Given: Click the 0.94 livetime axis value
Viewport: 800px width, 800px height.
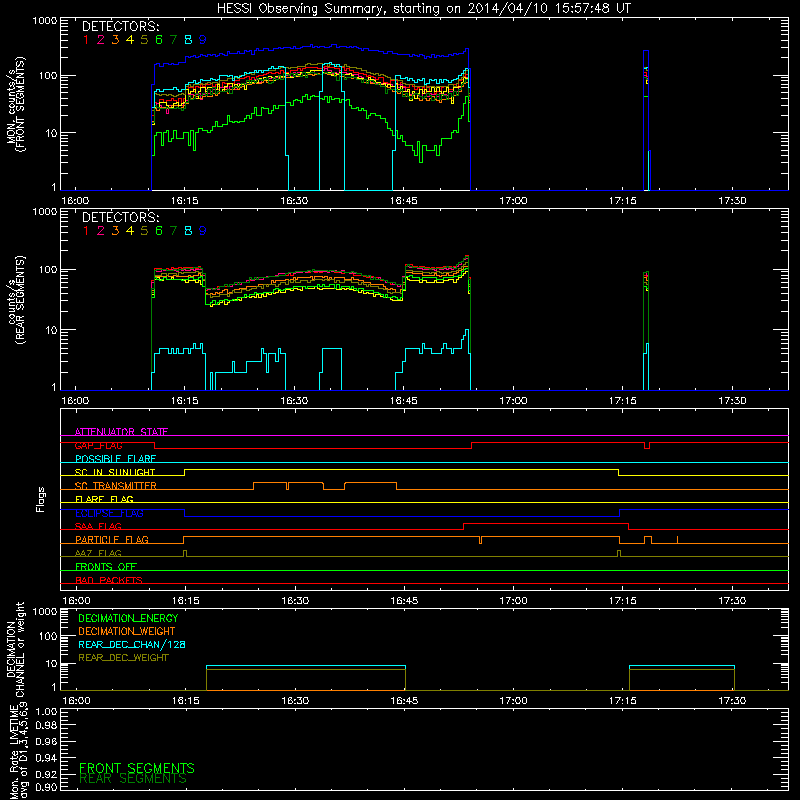Looking at the screenshot, I should point(47,757).
